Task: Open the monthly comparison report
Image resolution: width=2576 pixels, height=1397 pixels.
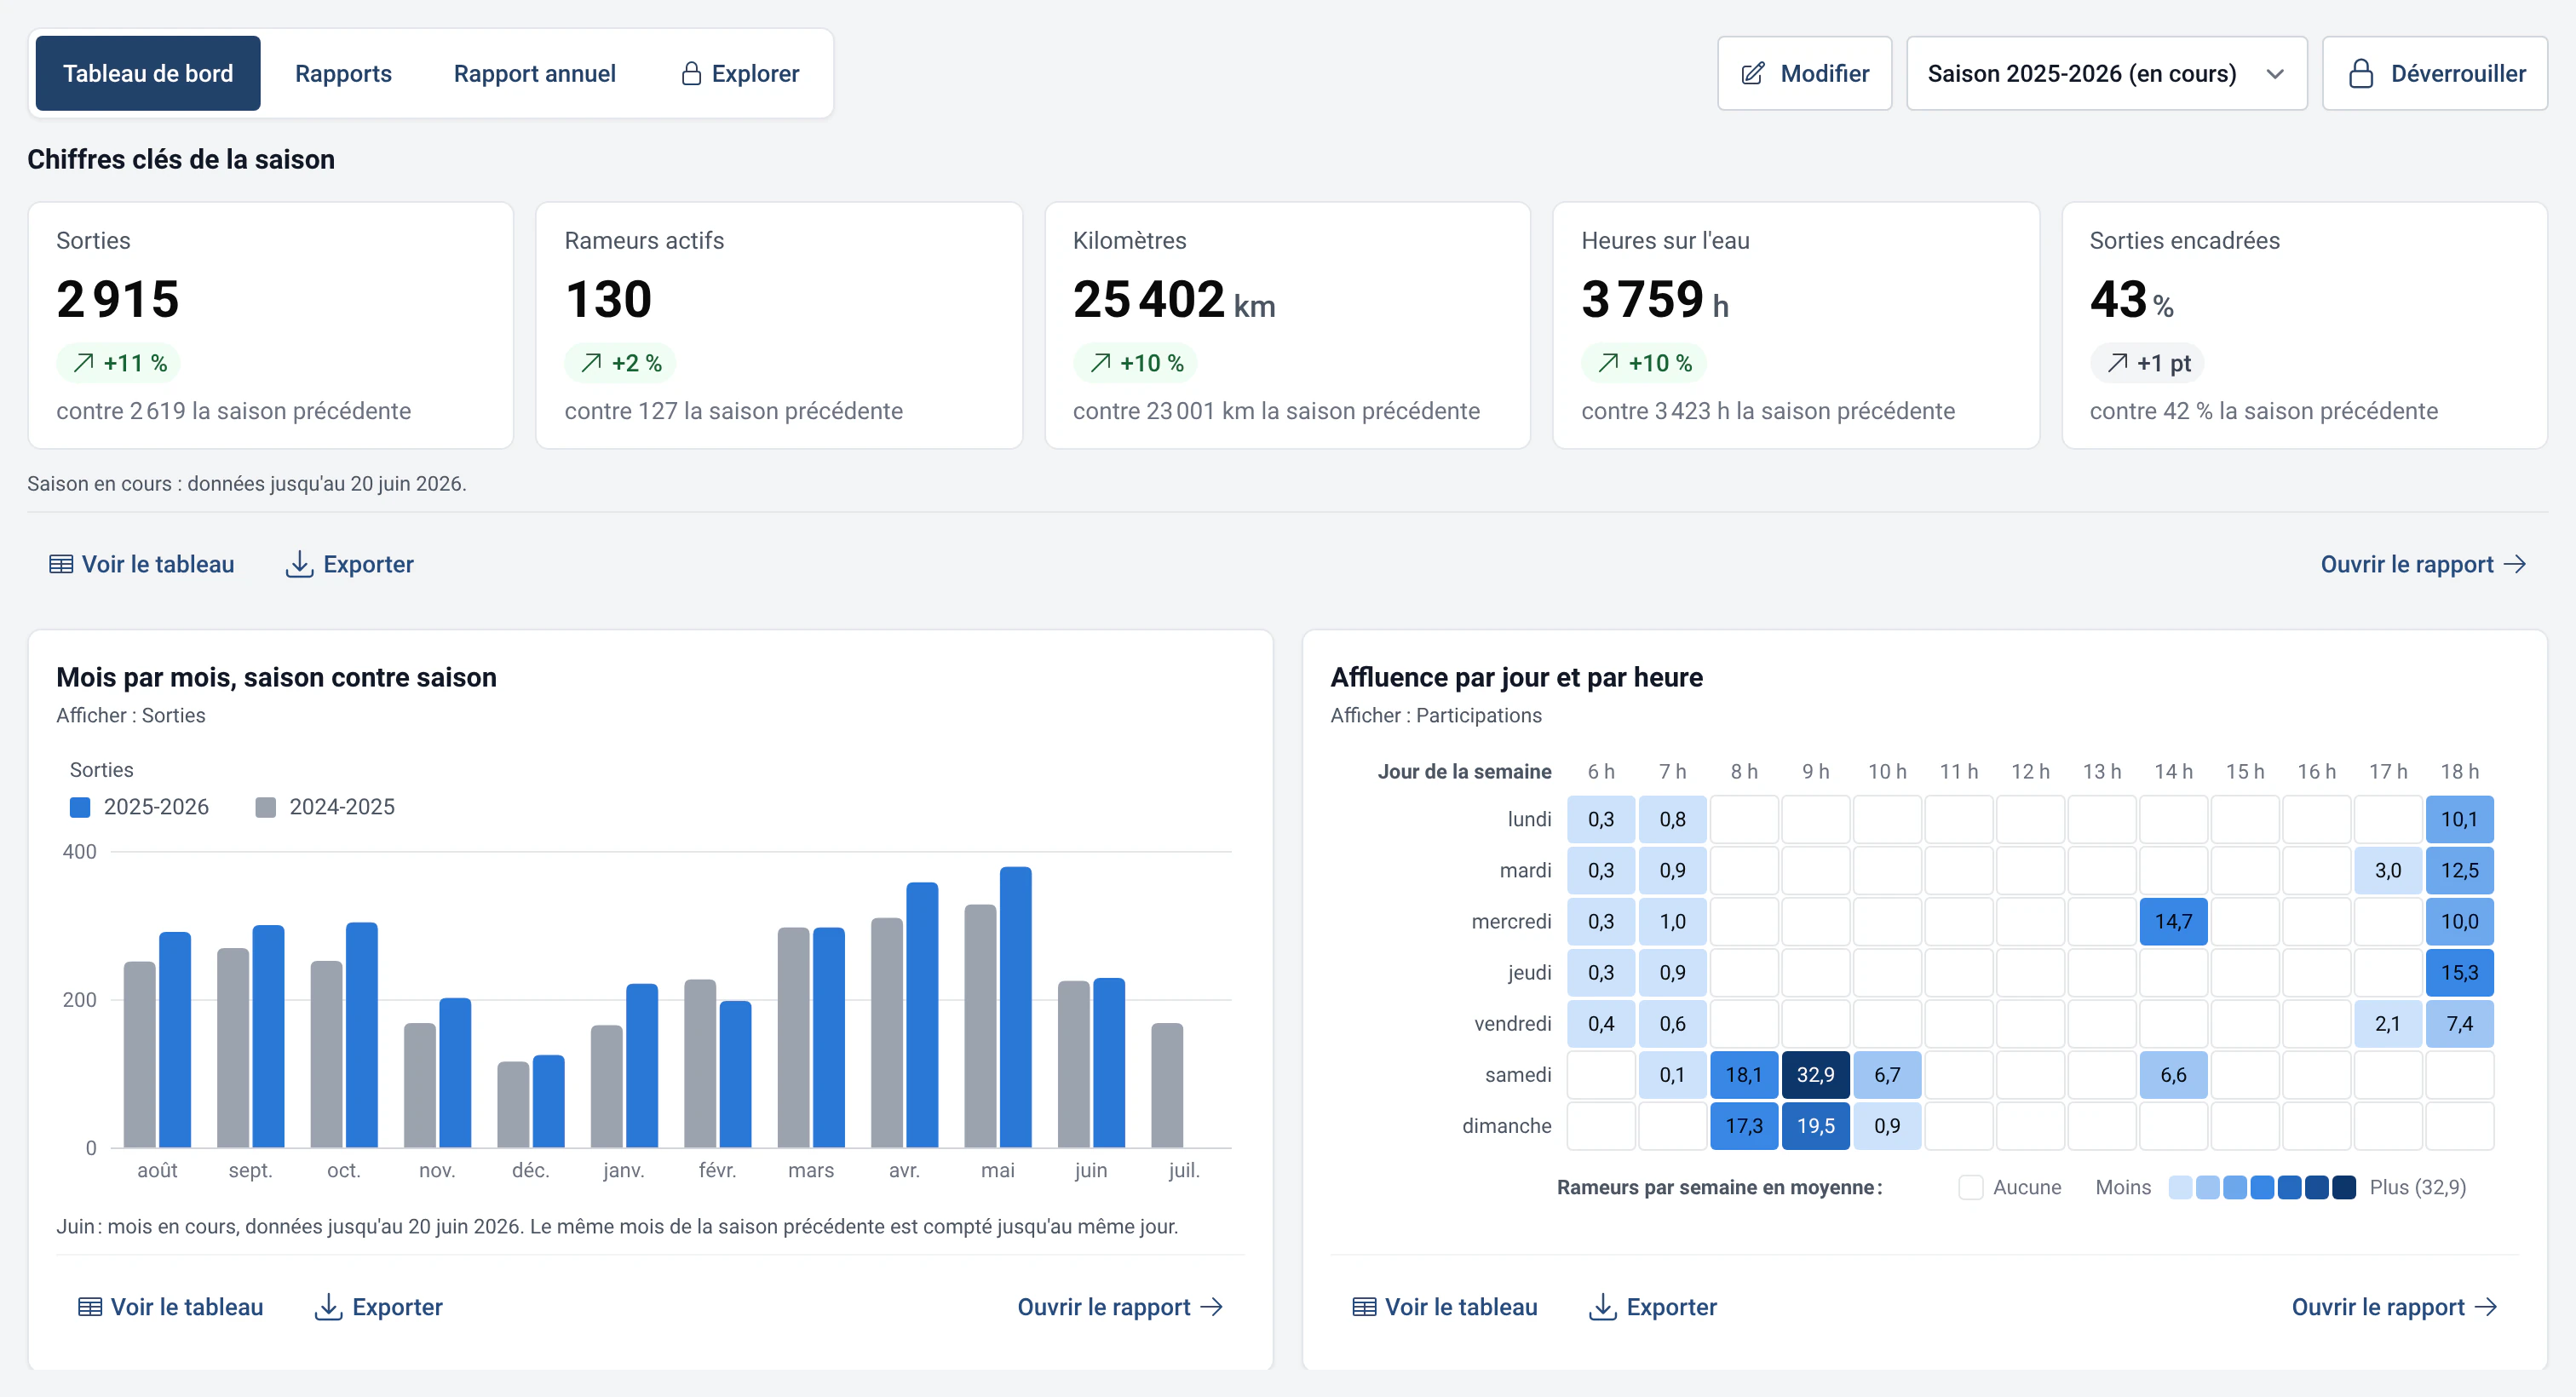Action: [1120, 1307]
